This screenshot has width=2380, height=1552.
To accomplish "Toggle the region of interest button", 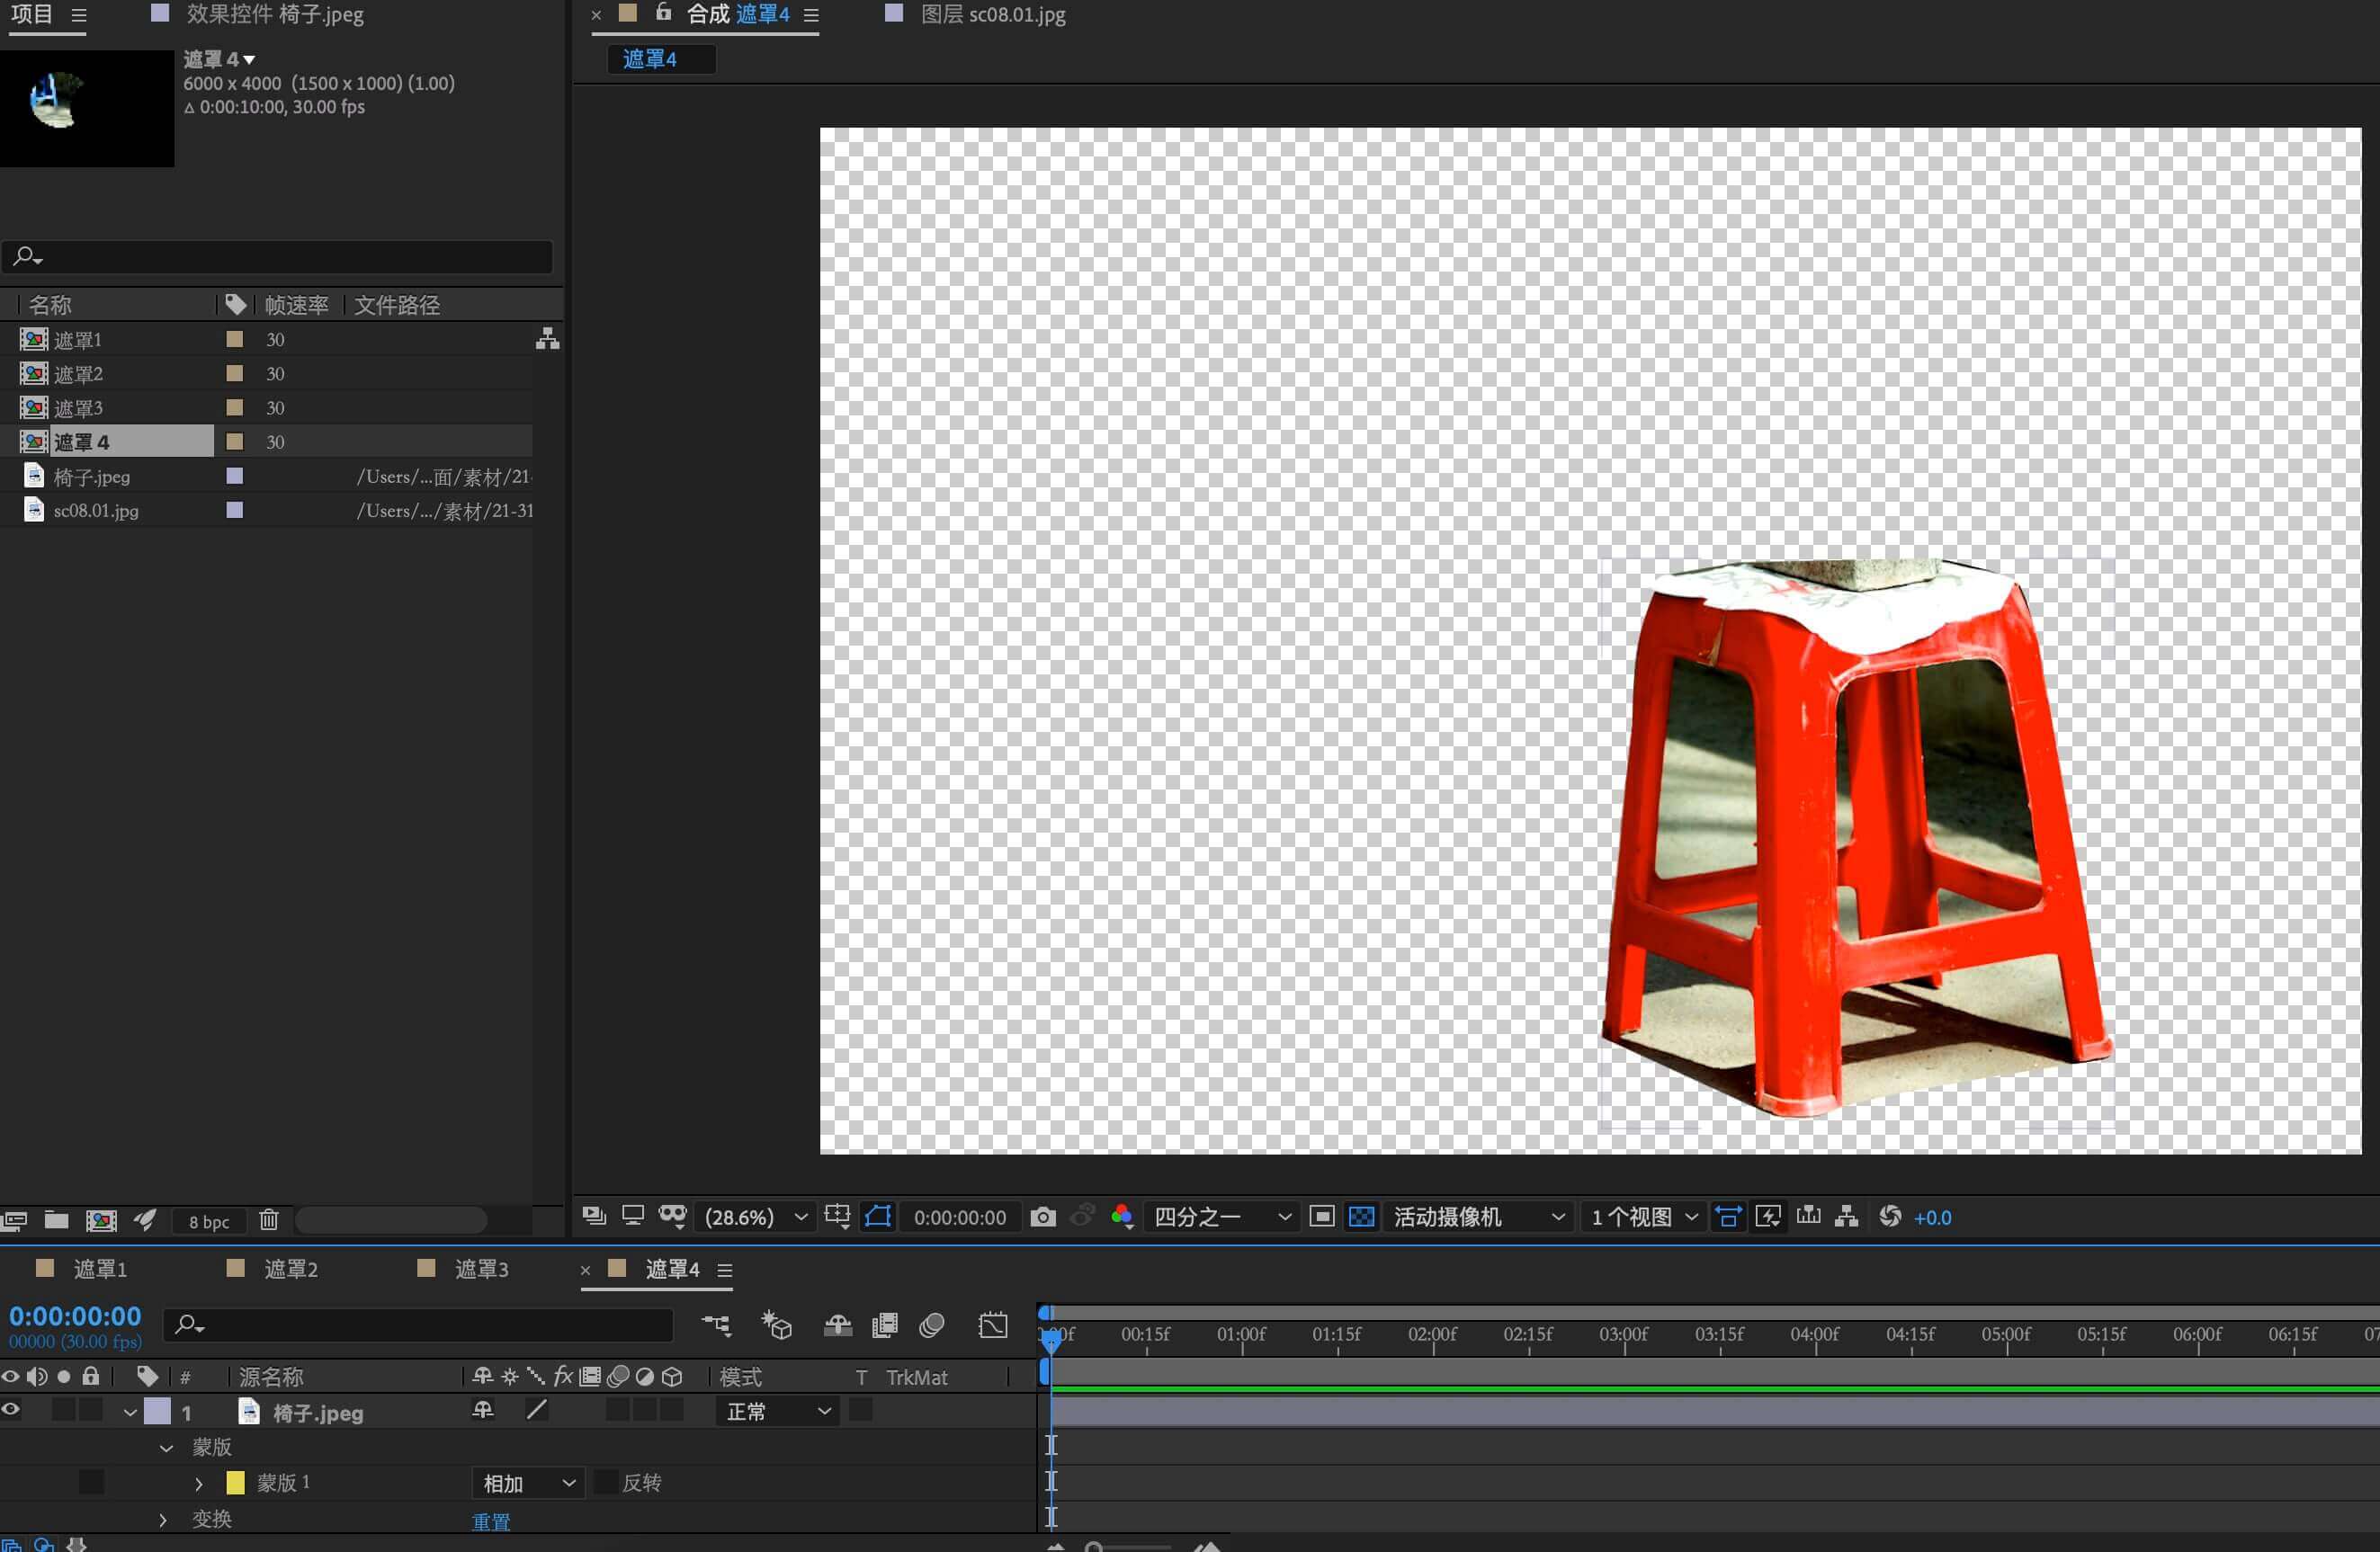I will pos(1321,1217).
